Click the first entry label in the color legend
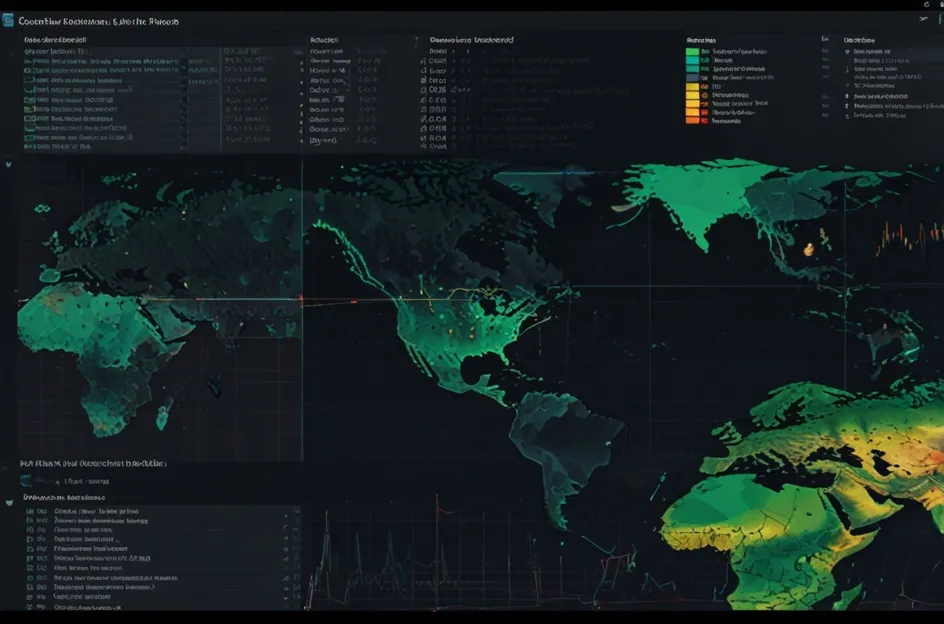Screen dimensions: 944x624 tap(738, 50)
